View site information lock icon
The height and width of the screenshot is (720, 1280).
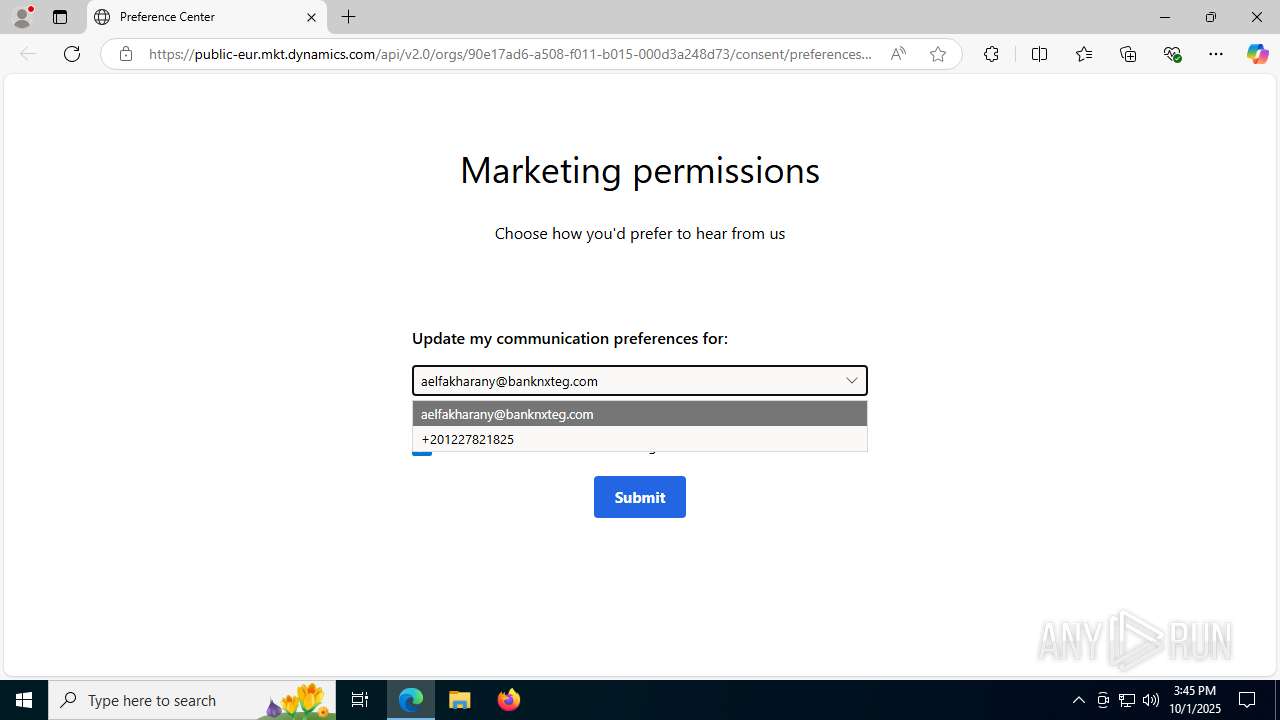126,54
